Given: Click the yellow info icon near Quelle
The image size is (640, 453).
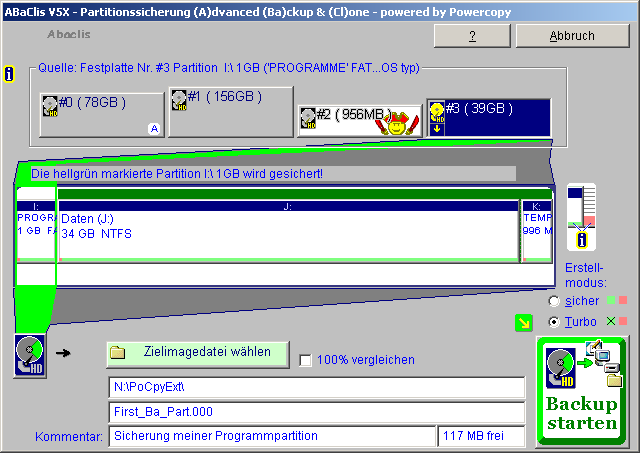Looking at the screenshot, I should click(10, 74).
